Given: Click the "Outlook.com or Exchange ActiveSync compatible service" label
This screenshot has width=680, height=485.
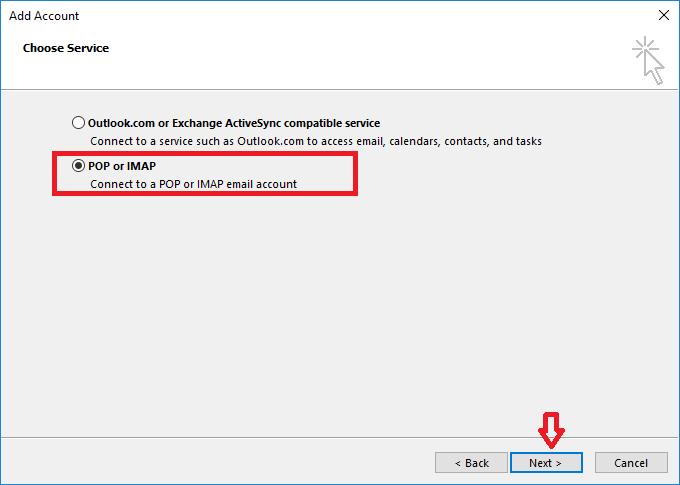Looking at the screenshot, I should click(234, 123).
